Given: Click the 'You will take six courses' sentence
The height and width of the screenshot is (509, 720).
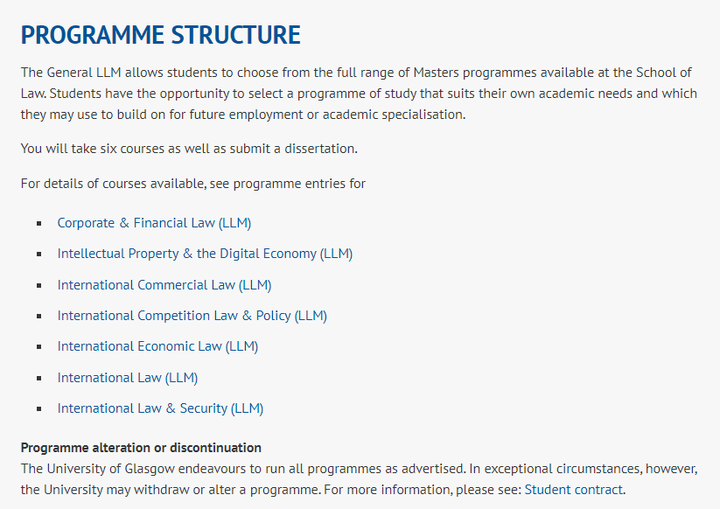Looking at the screenshot, I should (189, 149).
